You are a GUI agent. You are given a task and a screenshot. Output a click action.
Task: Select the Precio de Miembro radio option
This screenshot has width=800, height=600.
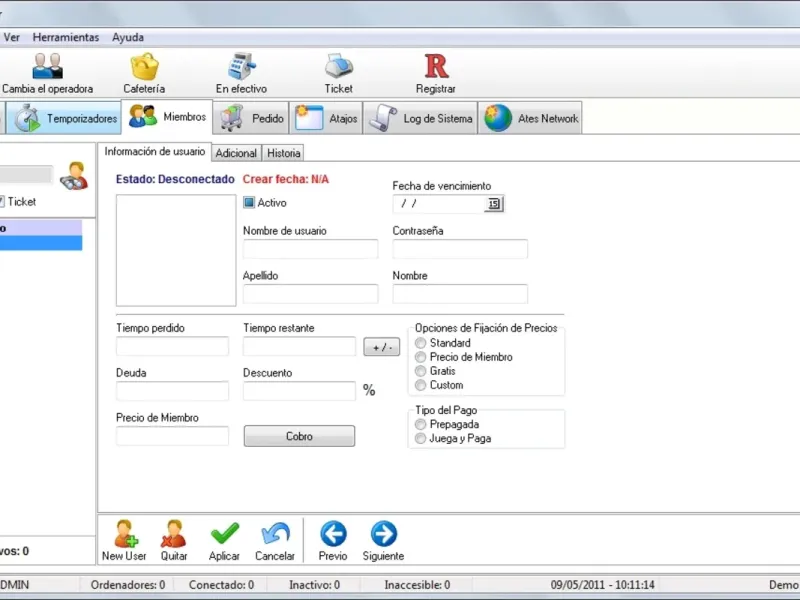click(x=420, y=357)
